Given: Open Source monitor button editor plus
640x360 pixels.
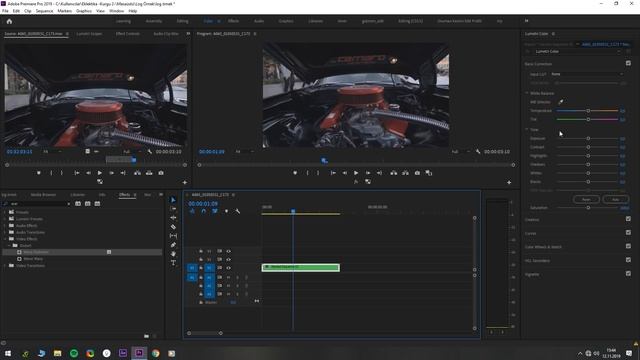Looking at the screenshot, I should [184, 182].
